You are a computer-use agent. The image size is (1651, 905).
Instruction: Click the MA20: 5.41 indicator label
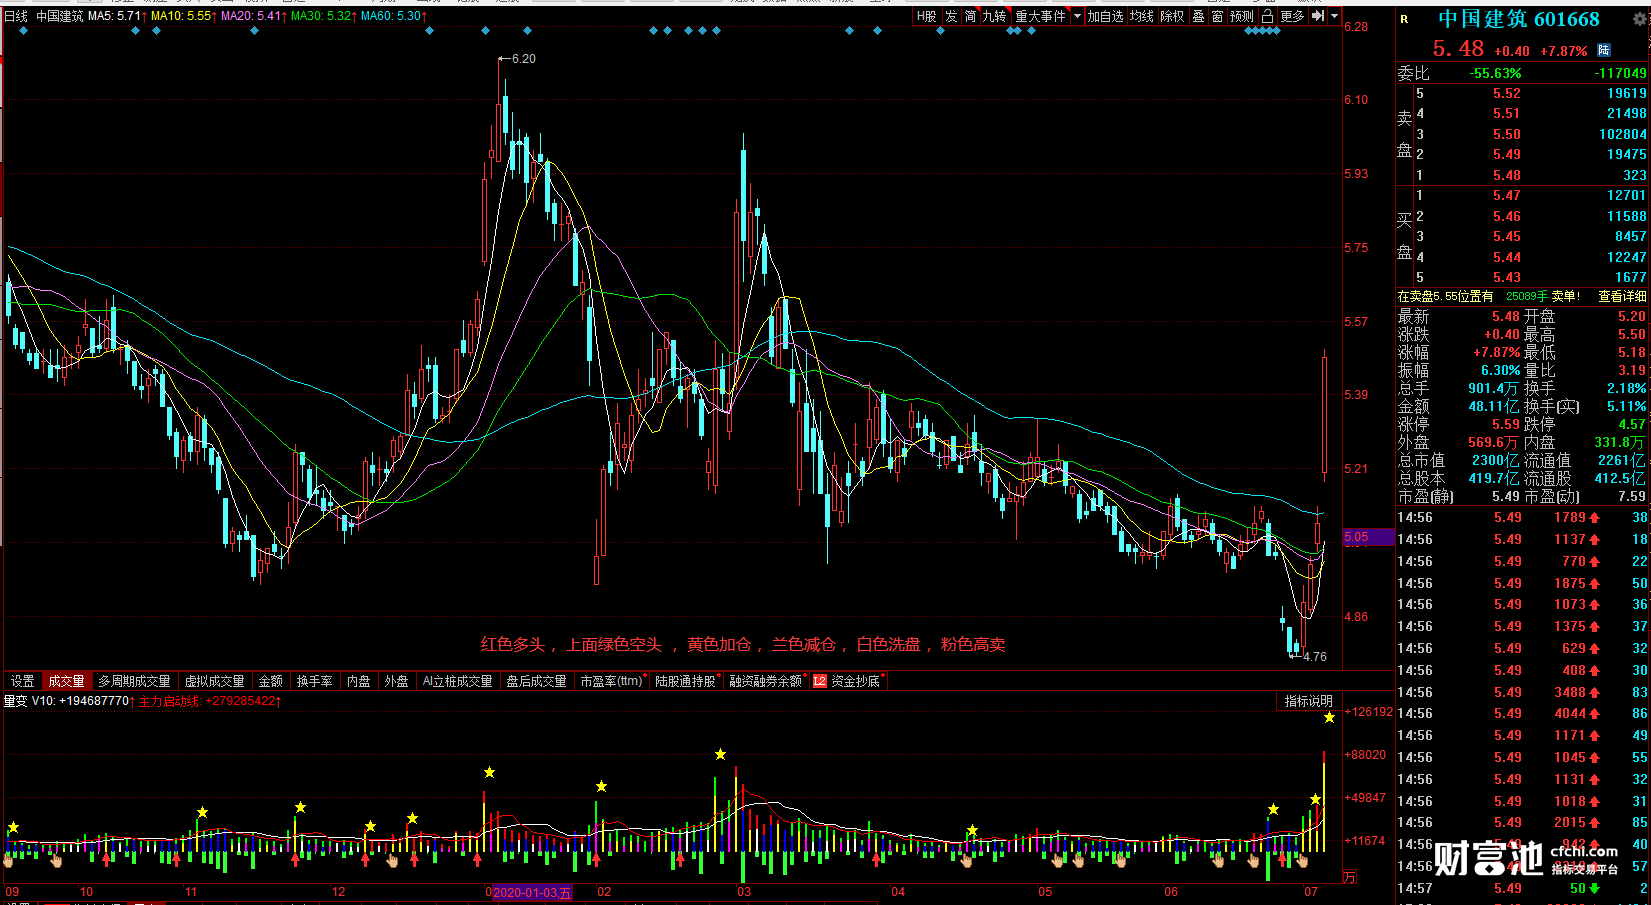[x=254, y=16]
